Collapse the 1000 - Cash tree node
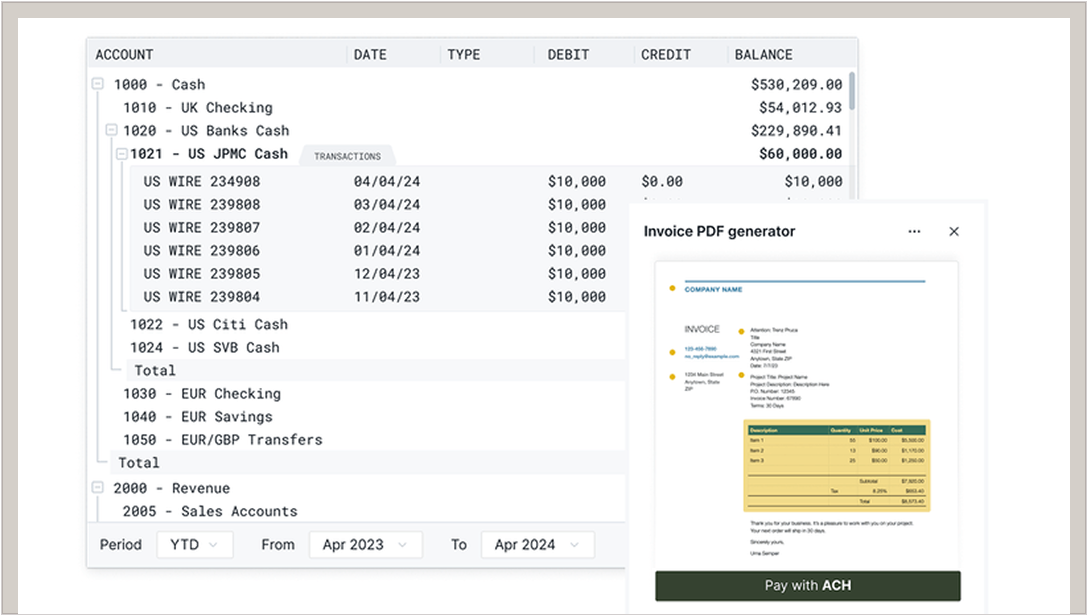 tap(98, 85)
